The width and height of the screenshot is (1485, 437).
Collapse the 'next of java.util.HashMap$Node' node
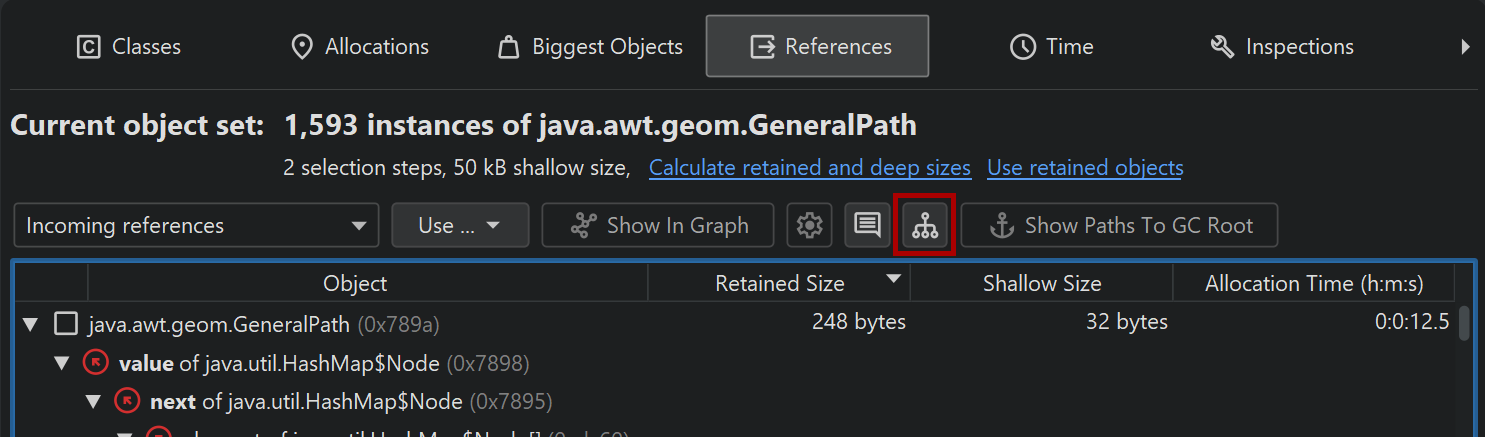coord(93,402)
